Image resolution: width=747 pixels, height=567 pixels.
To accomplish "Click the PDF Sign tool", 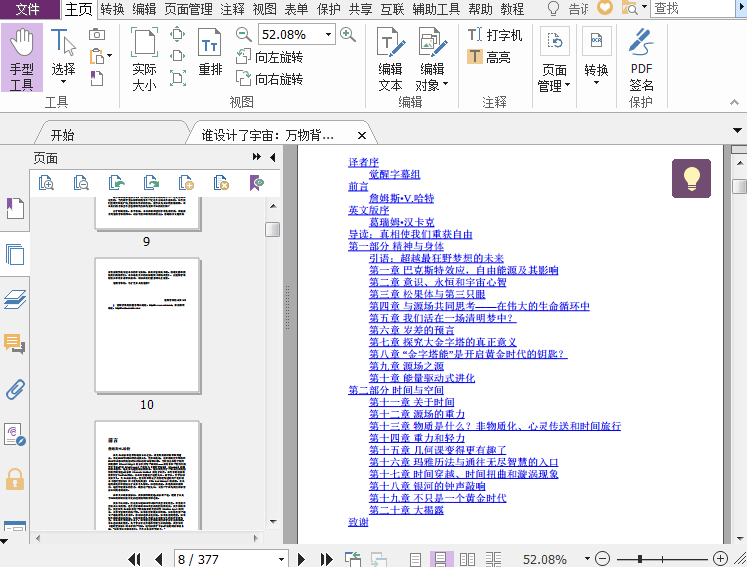I will (x=641, y=59).
